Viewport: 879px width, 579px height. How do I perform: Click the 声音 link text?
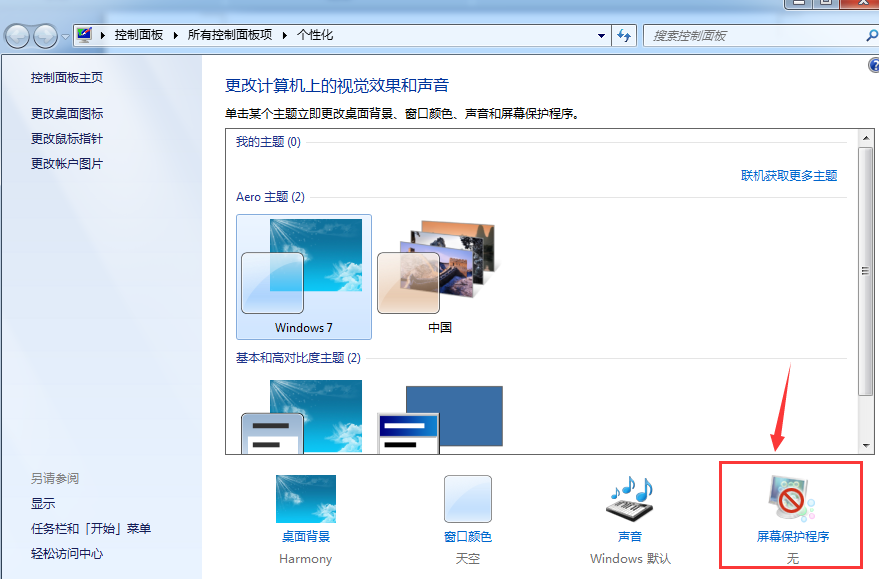click(x=630, y=537)
